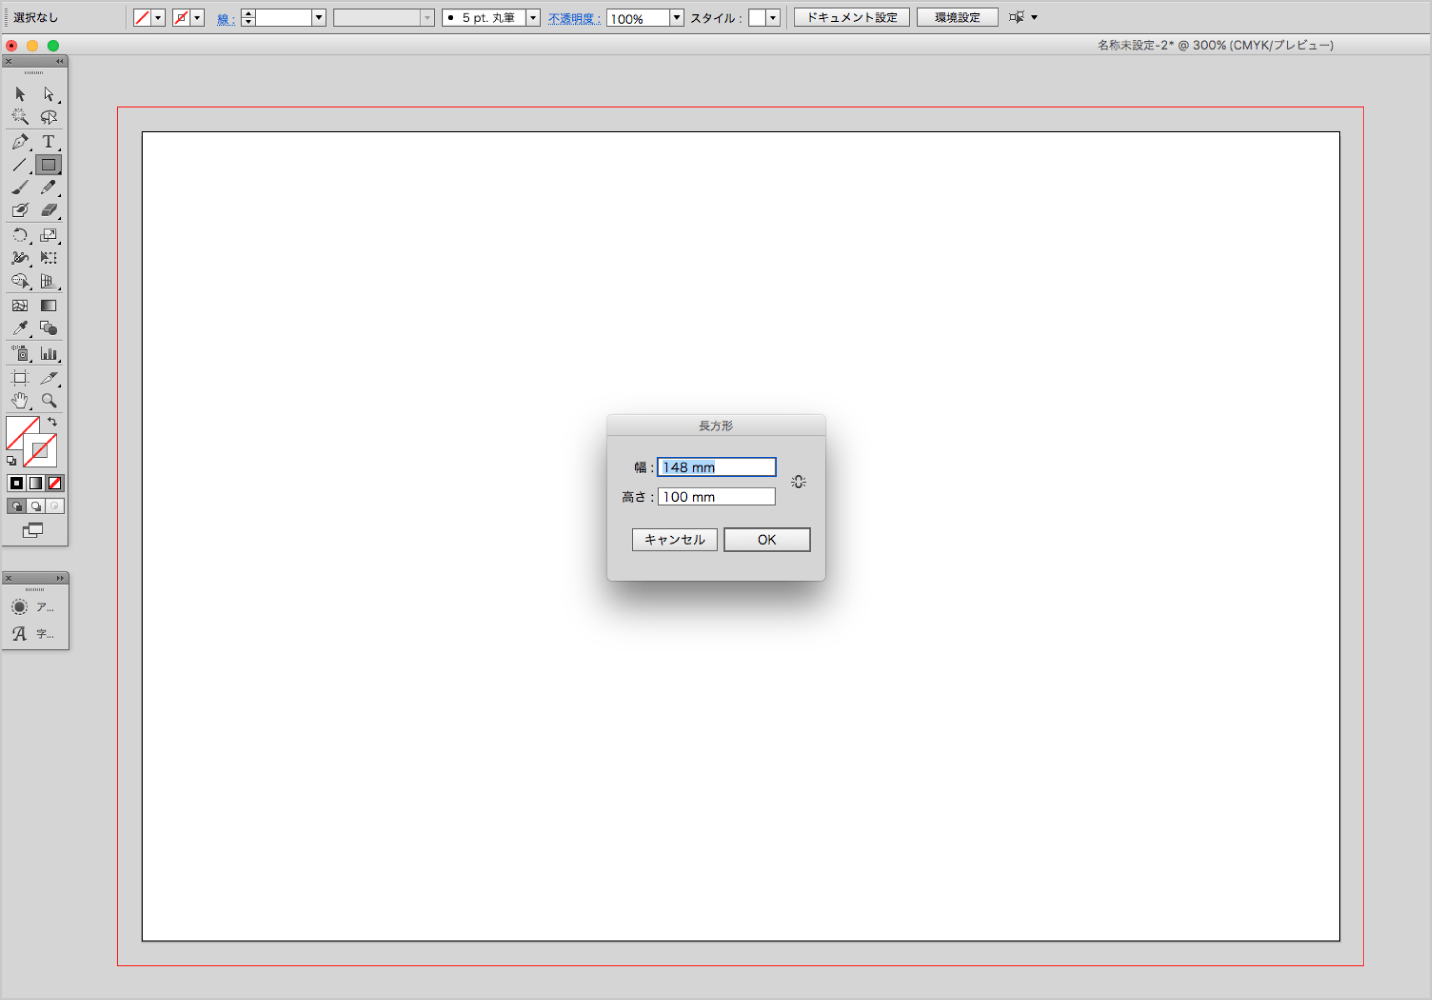Select the Pen tool
This screenshot has width=1432, height=1000.
20,142
